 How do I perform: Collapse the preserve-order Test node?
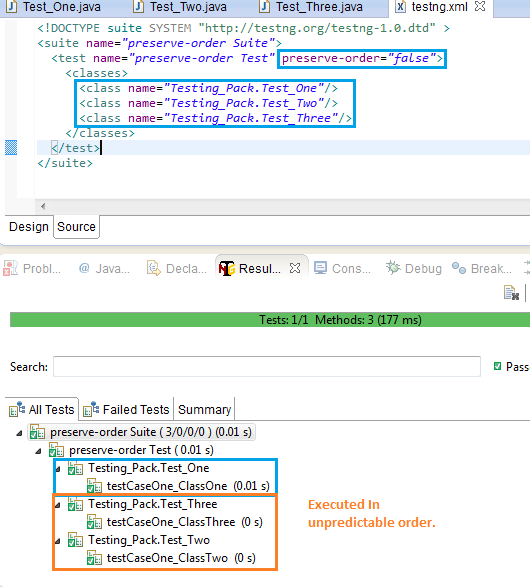click(x=38, y=451)
